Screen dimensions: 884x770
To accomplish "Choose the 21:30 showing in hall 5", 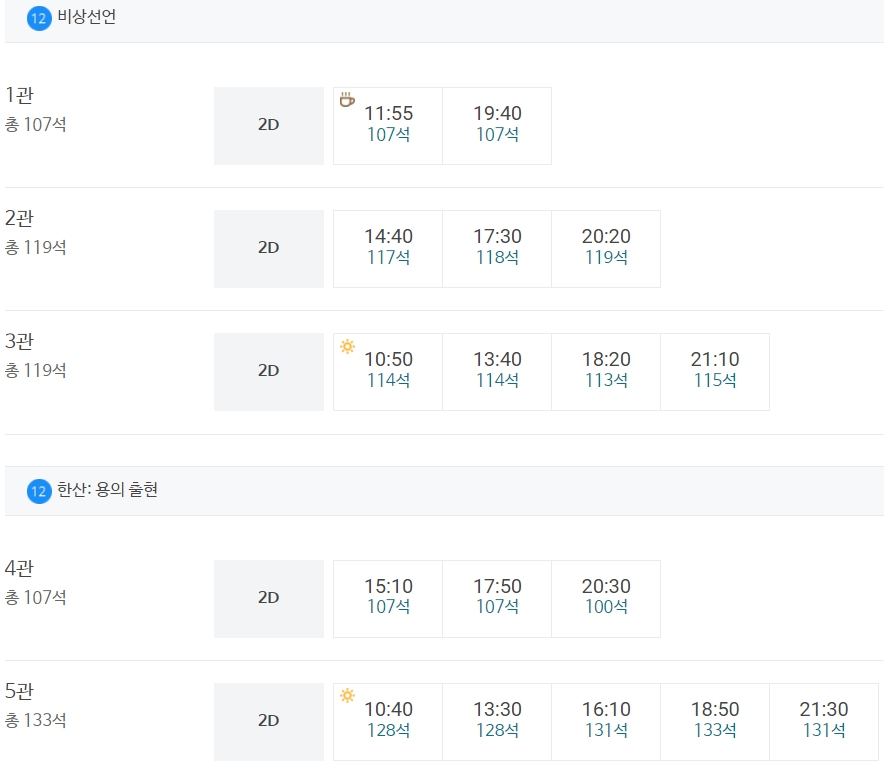I will (824, 722).
